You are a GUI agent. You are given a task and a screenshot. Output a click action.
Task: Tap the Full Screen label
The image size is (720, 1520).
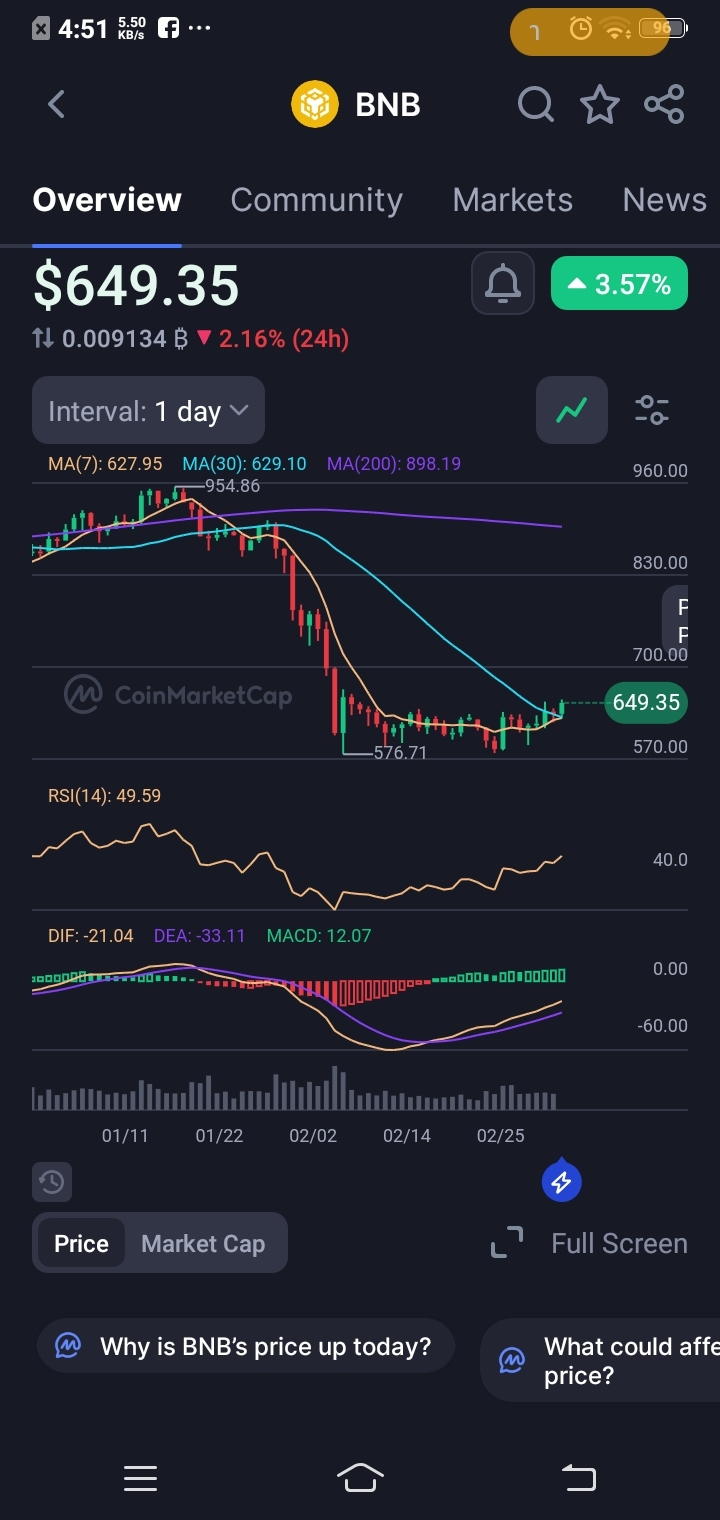coord(619,1243)
